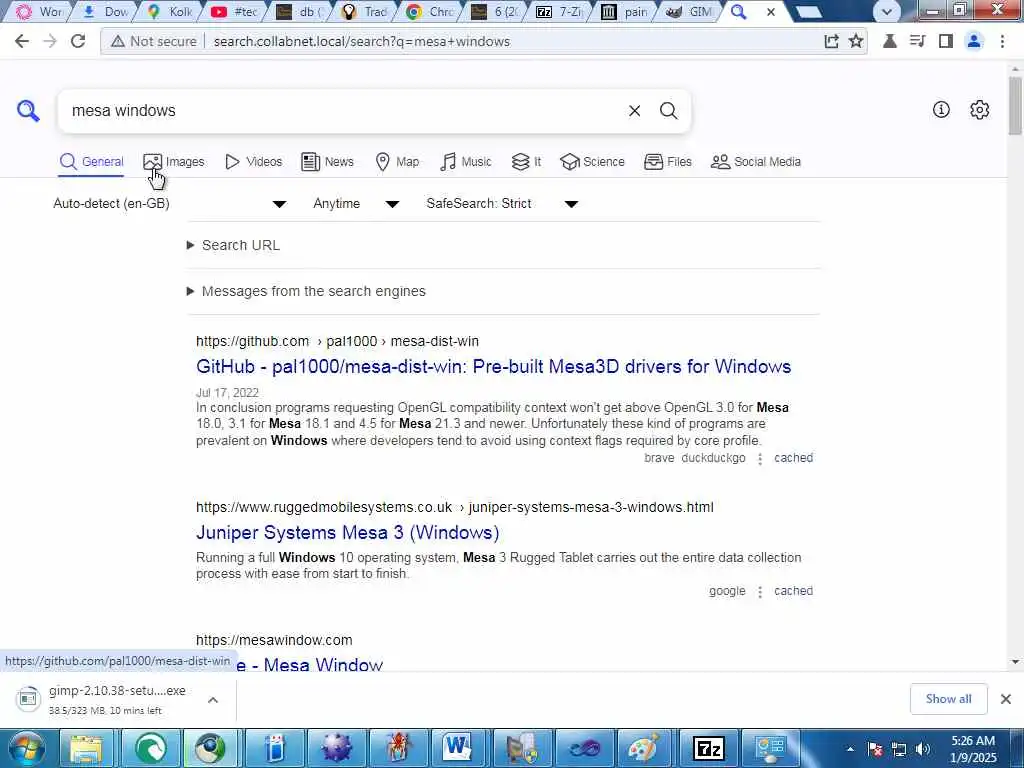Open more options for Juniper result
Viewport: 1024px width, 768px height.
click(760, 592)
